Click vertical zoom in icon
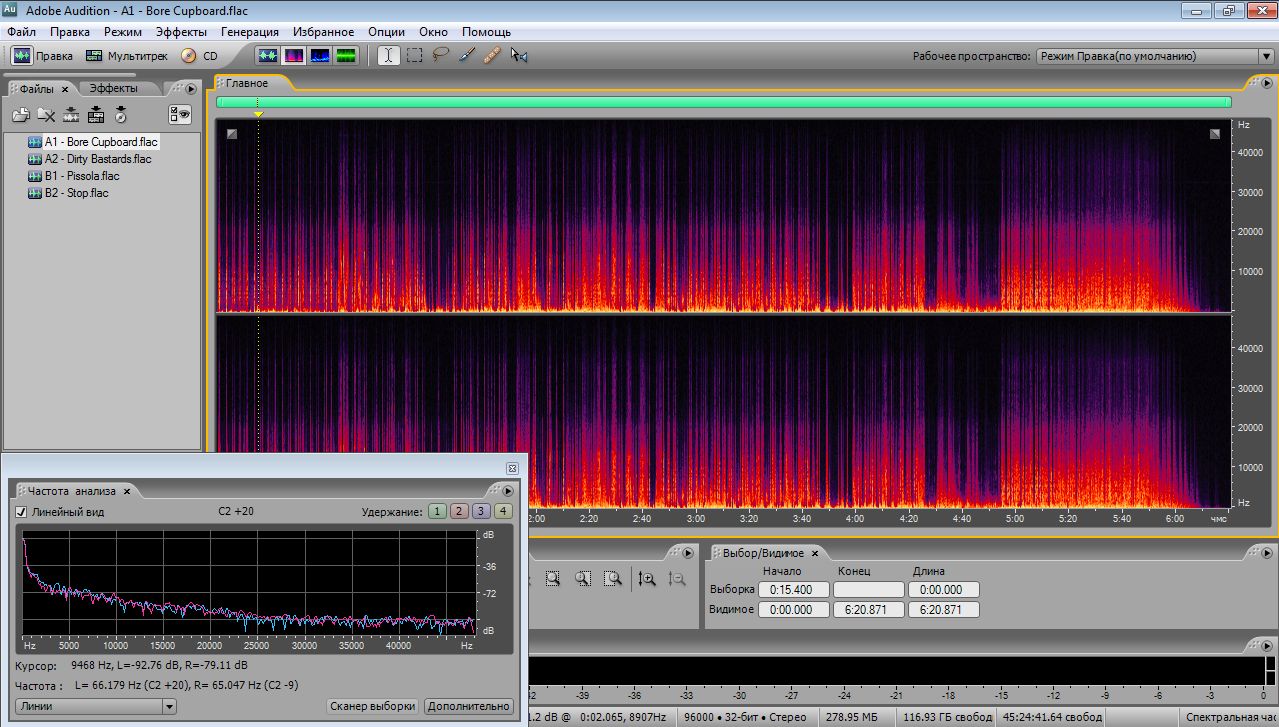The height and width of the screenshot is (727, 1279). [647, 578]
